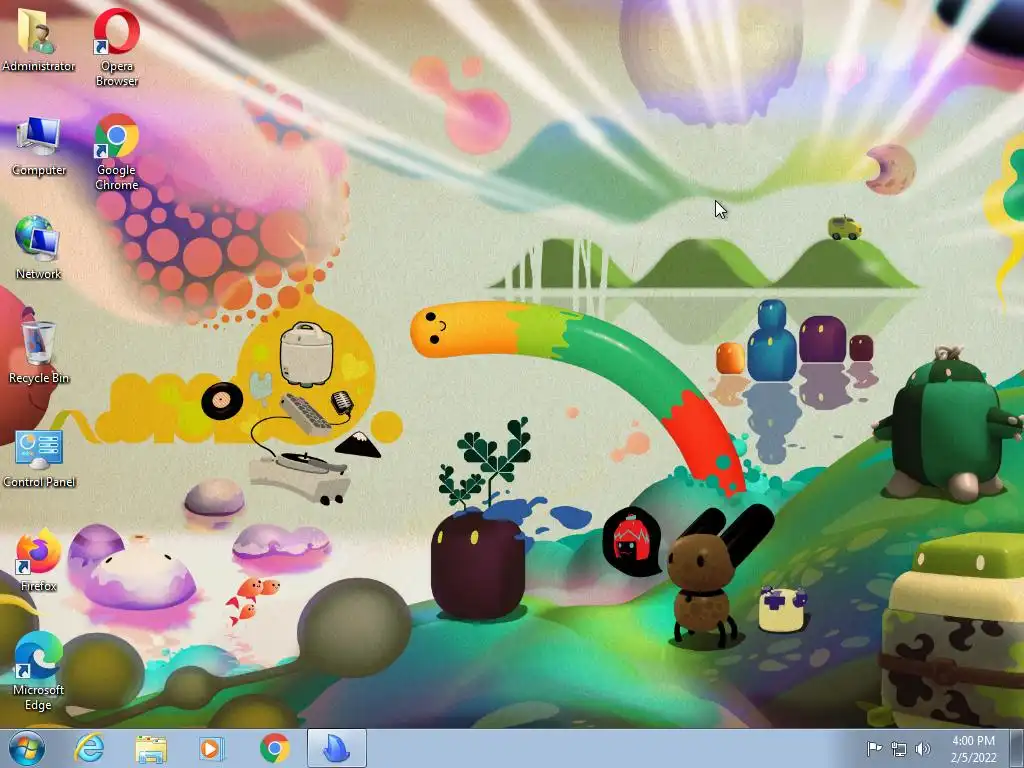This screenshot has width=1024, height=768.
Task: Select the Computer desktop icon
Action: click(x=38, y=146)
